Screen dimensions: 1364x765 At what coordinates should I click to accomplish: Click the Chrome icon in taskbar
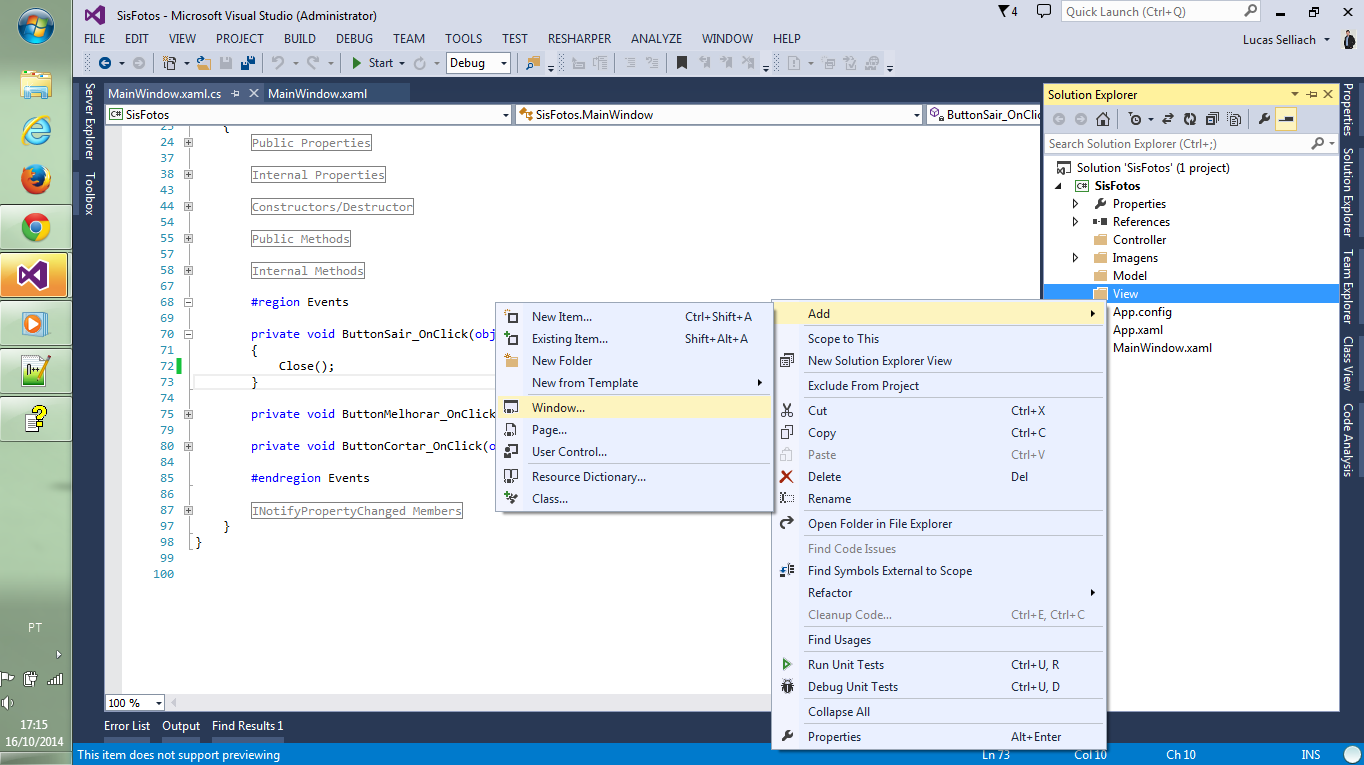[36, 228]
